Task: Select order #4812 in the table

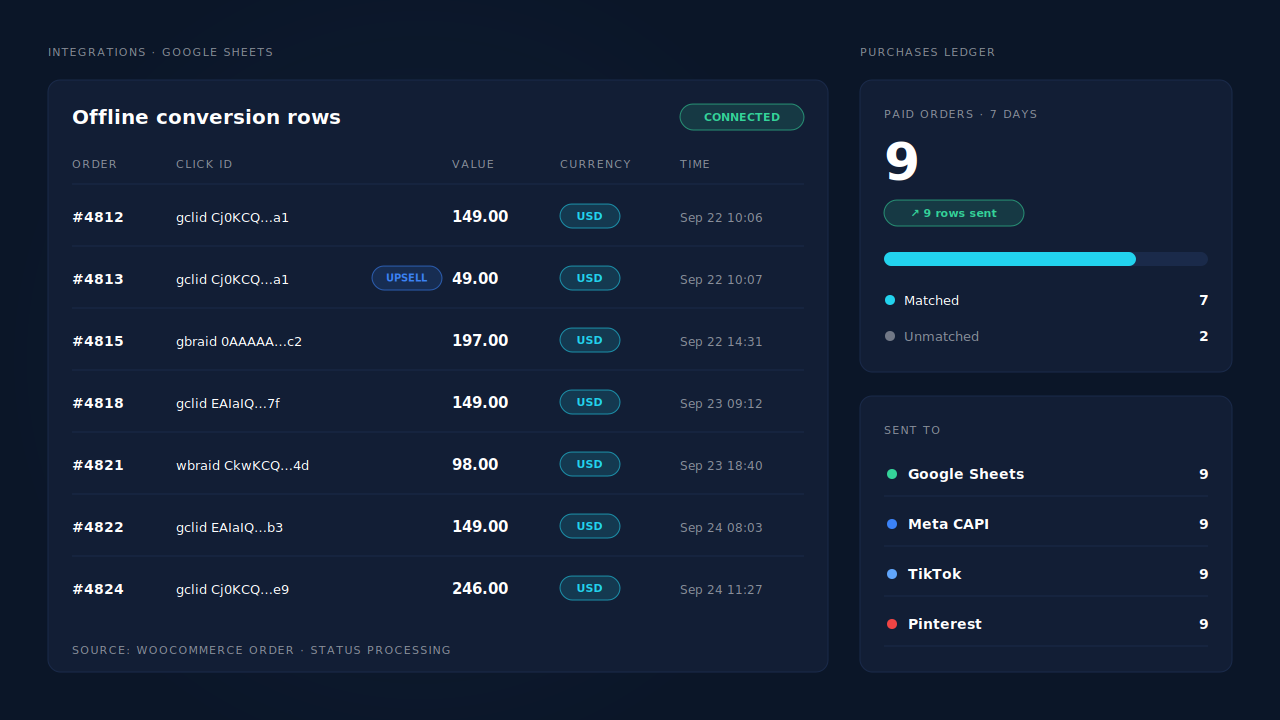Action: click(438, 217)
